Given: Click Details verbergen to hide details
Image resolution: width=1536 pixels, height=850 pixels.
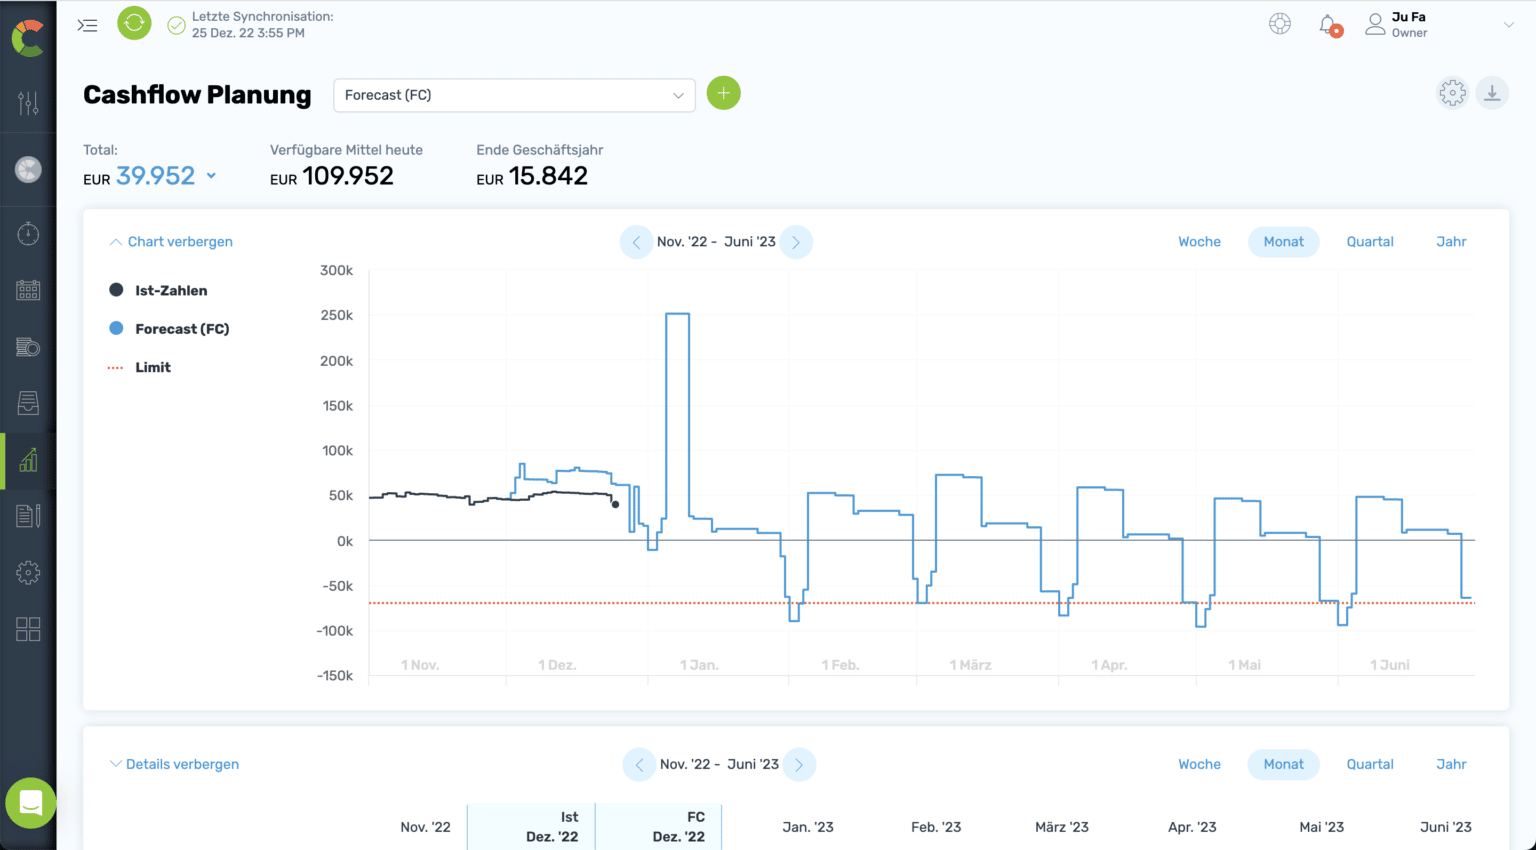Looking at the screenshot, I should pos(174,765).
